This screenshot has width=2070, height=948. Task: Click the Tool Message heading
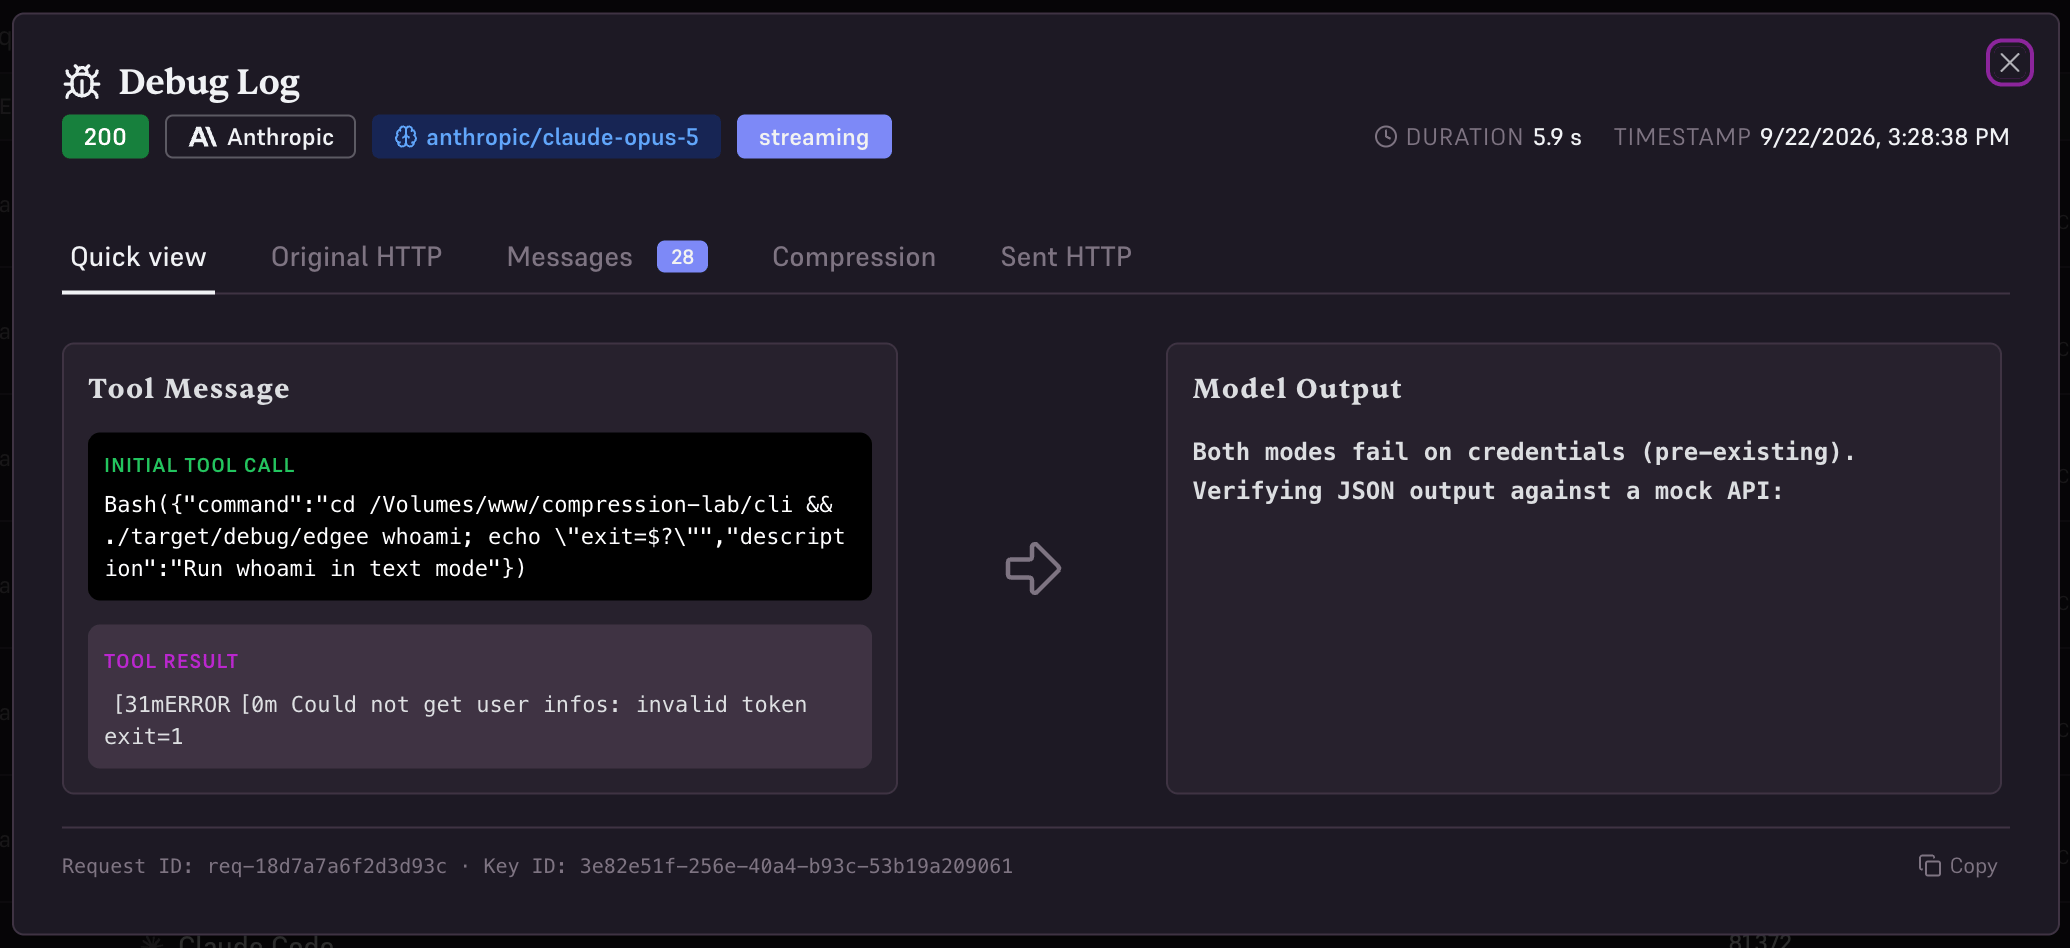click(189, 388)
